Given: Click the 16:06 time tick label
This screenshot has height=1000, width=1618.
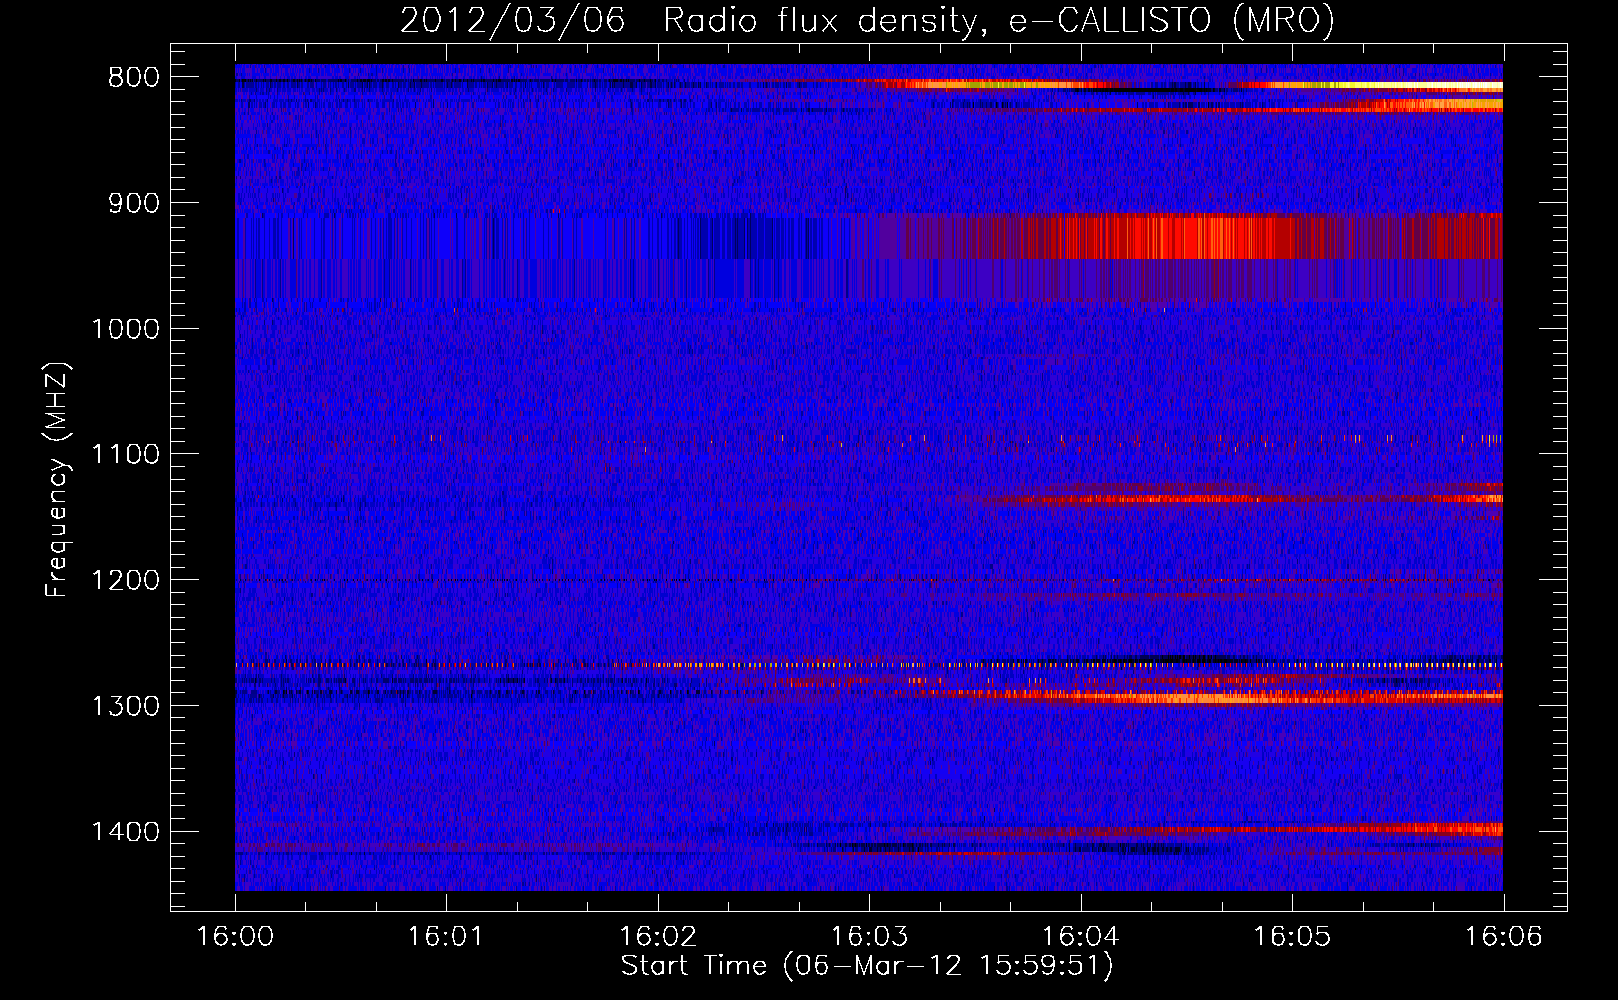Looking at the screenshot, I should coord(1503,937).
